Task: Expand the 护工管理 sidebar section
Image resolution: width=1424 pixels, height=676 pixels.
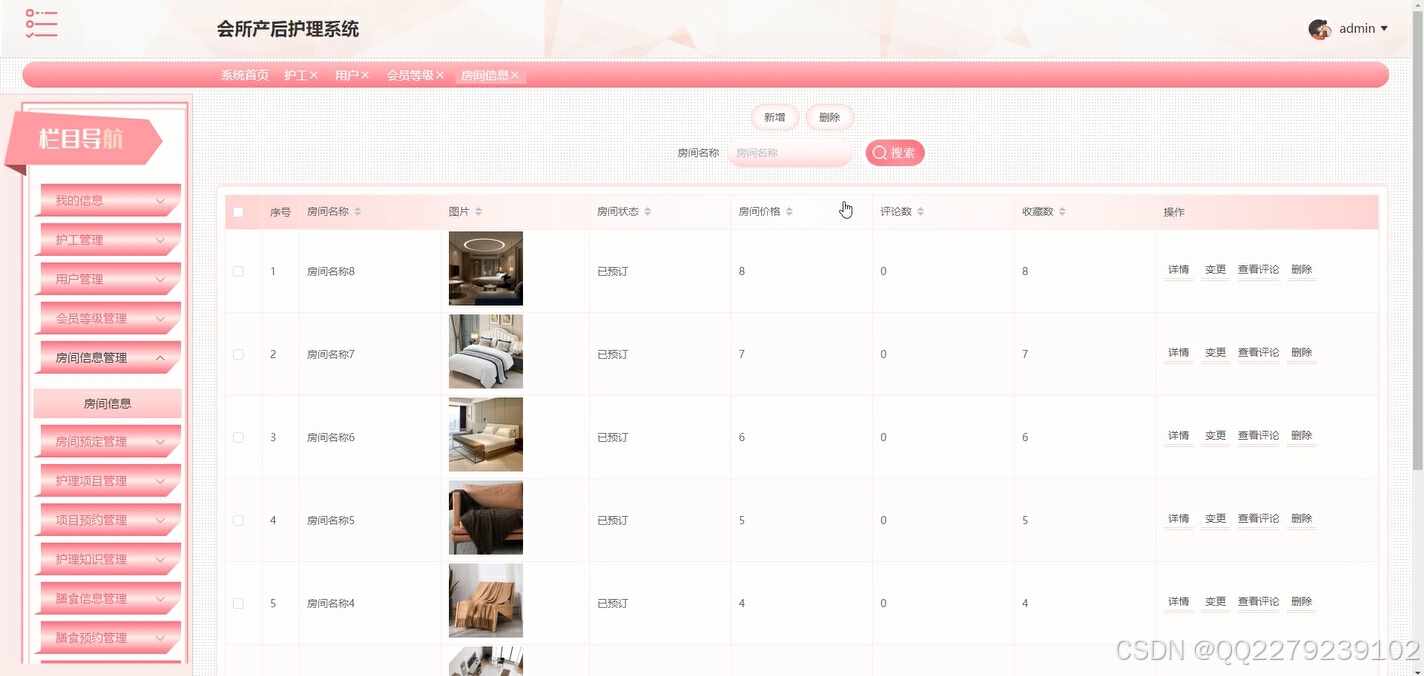Action: tap(108, 240)
